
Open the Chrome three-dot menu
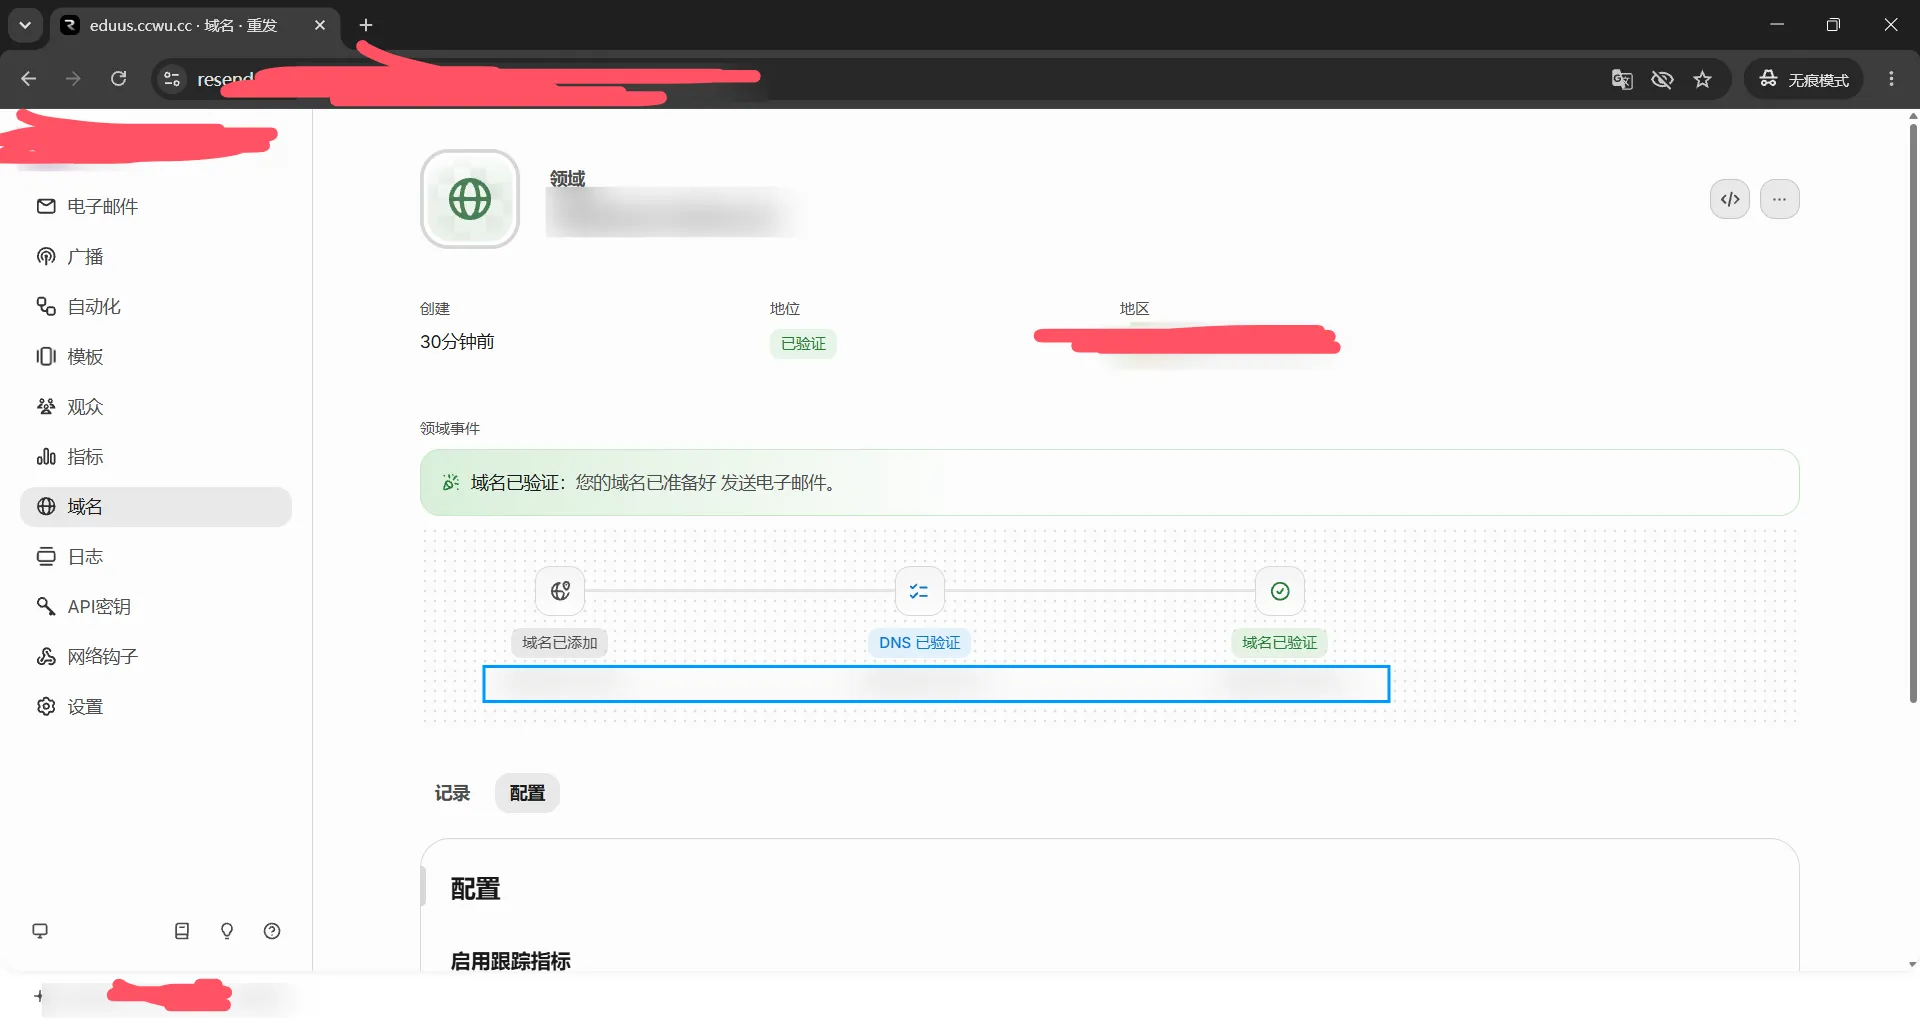[x=1891, y=79]
